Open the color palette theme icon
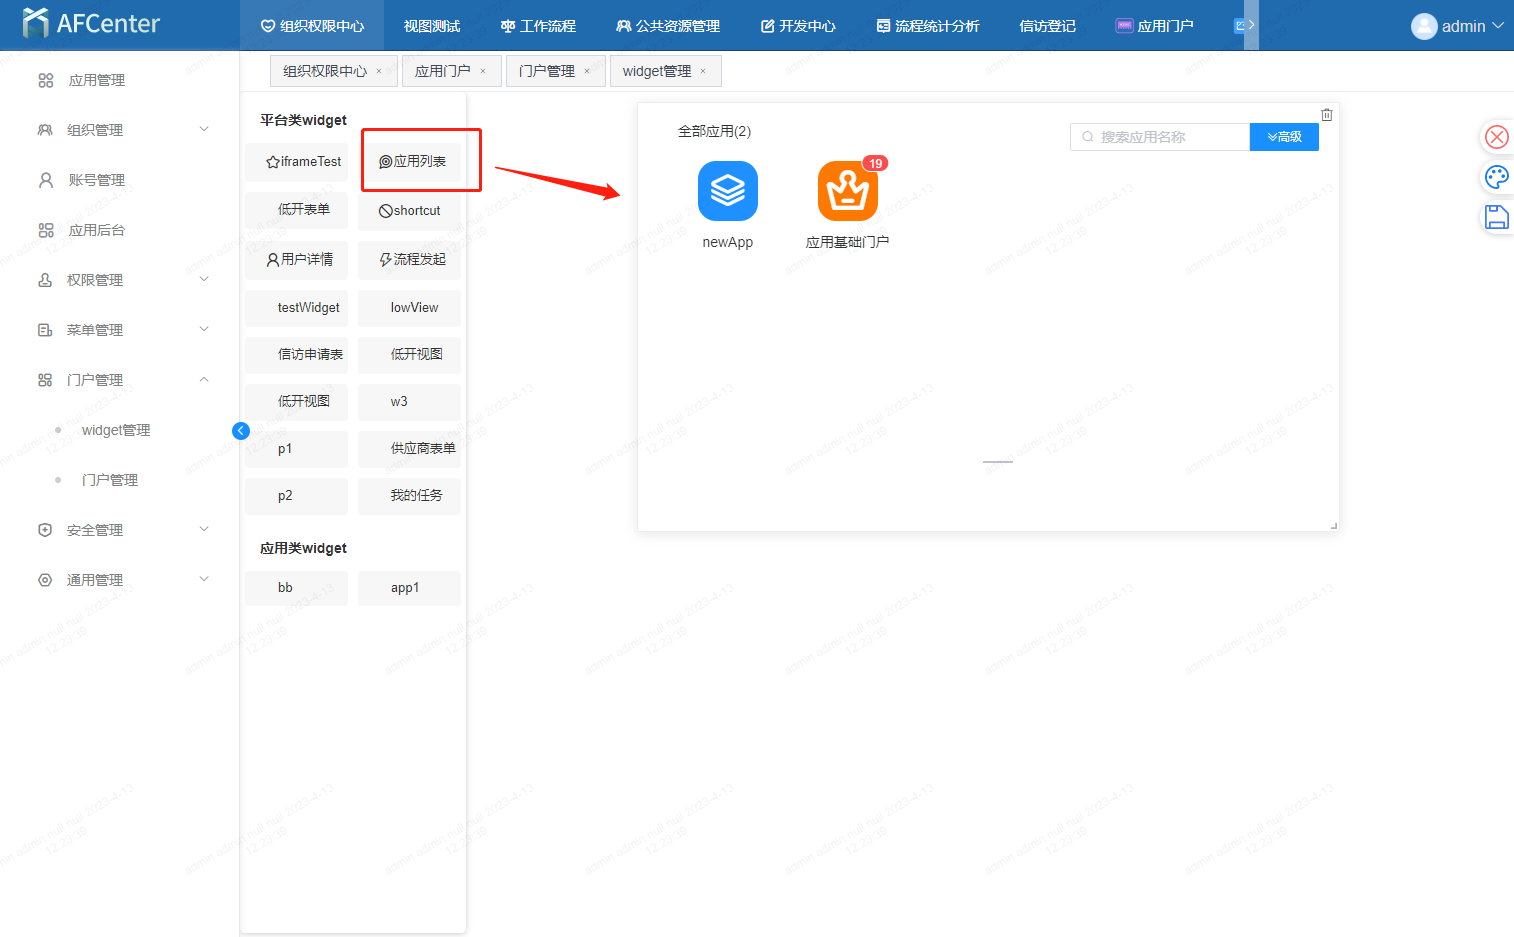The image size is (1514, 937). [1496, 177]
